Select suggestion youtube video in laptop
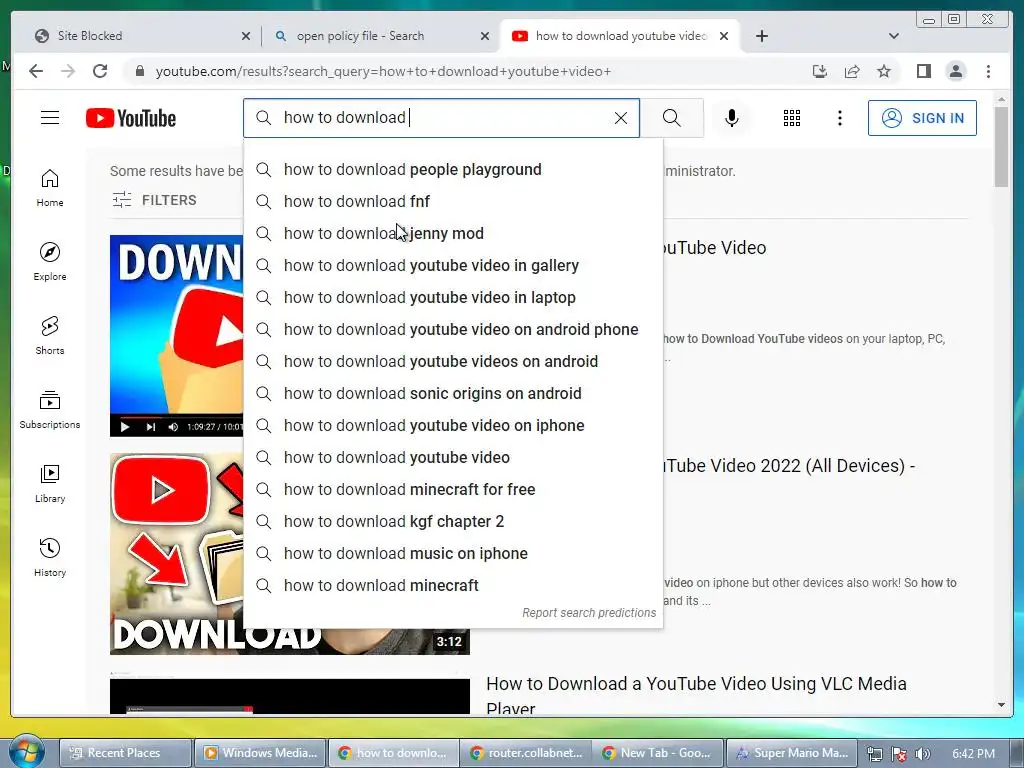This screenshot has height=768, width=1024. tap(453, 298)
